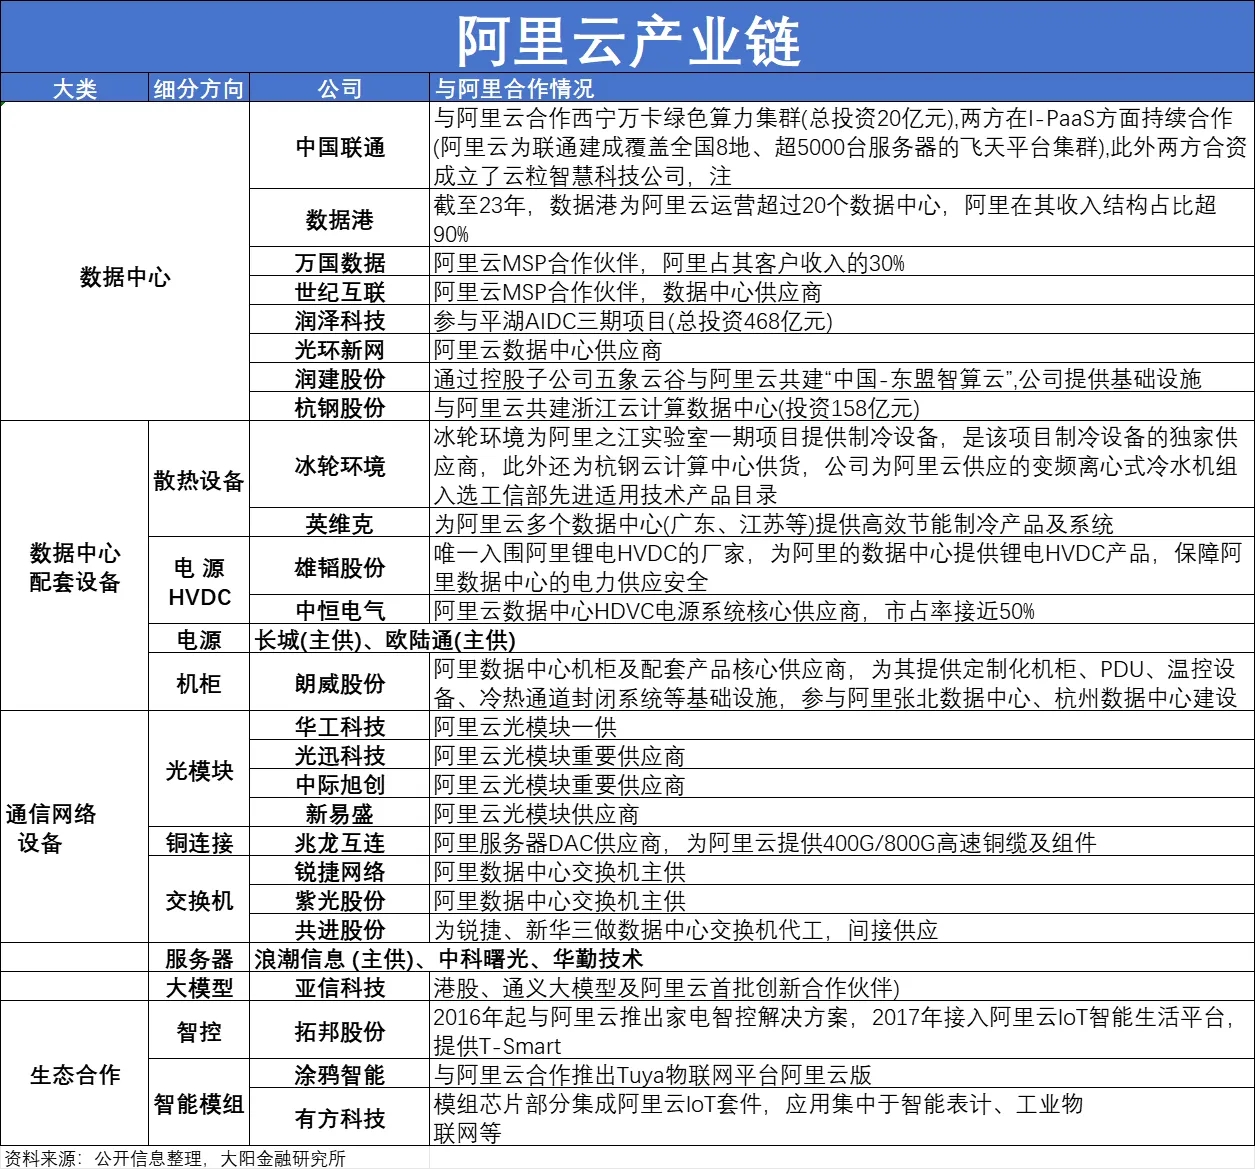Click the title cell 阿里云产业链
Viewport: 1255px width, 1169px height.
[627, 37]
